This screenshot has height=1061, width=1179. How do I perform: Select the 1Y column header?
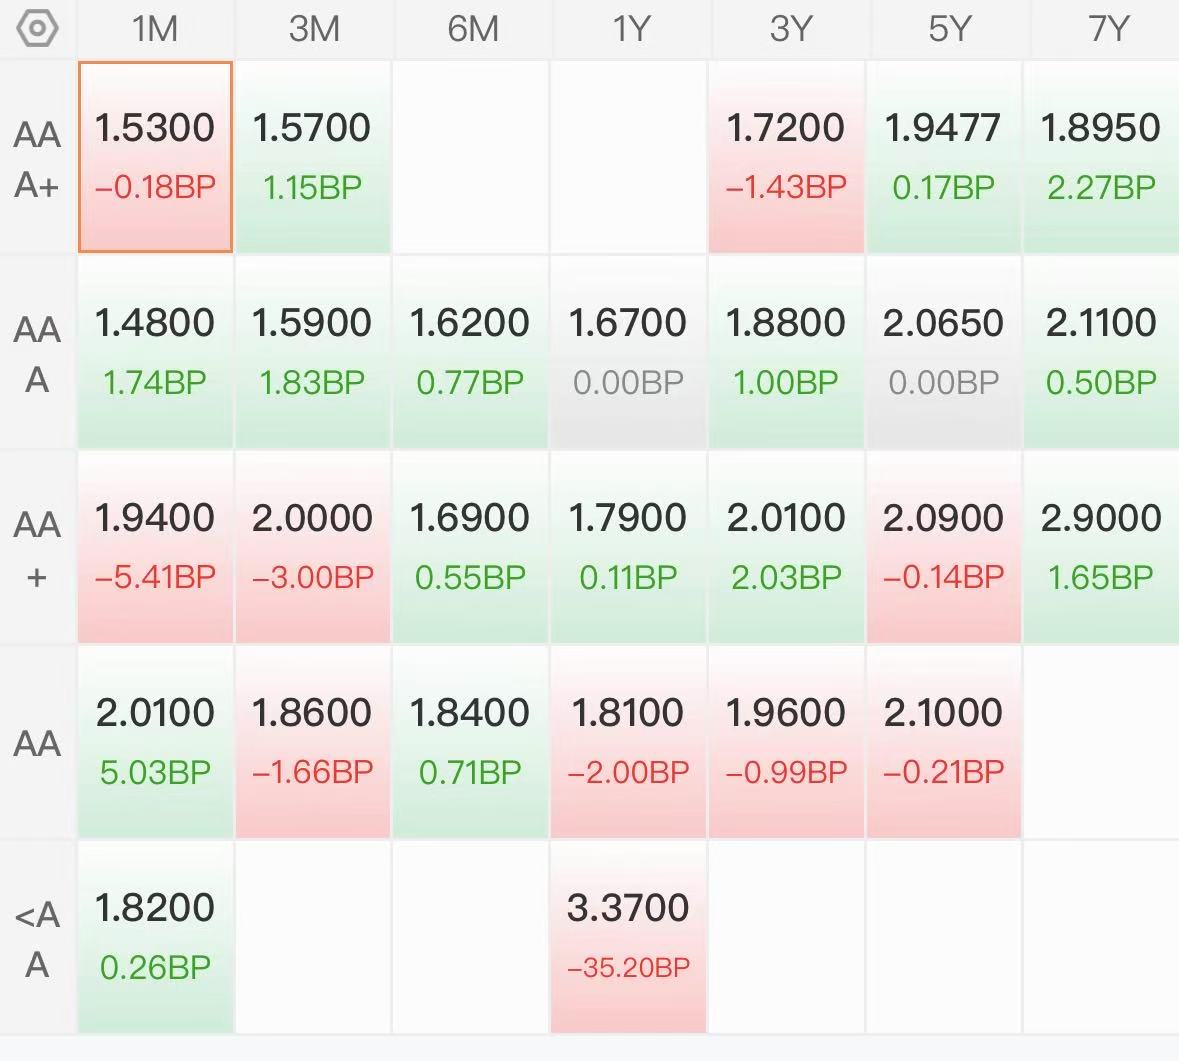coord(629,29)
